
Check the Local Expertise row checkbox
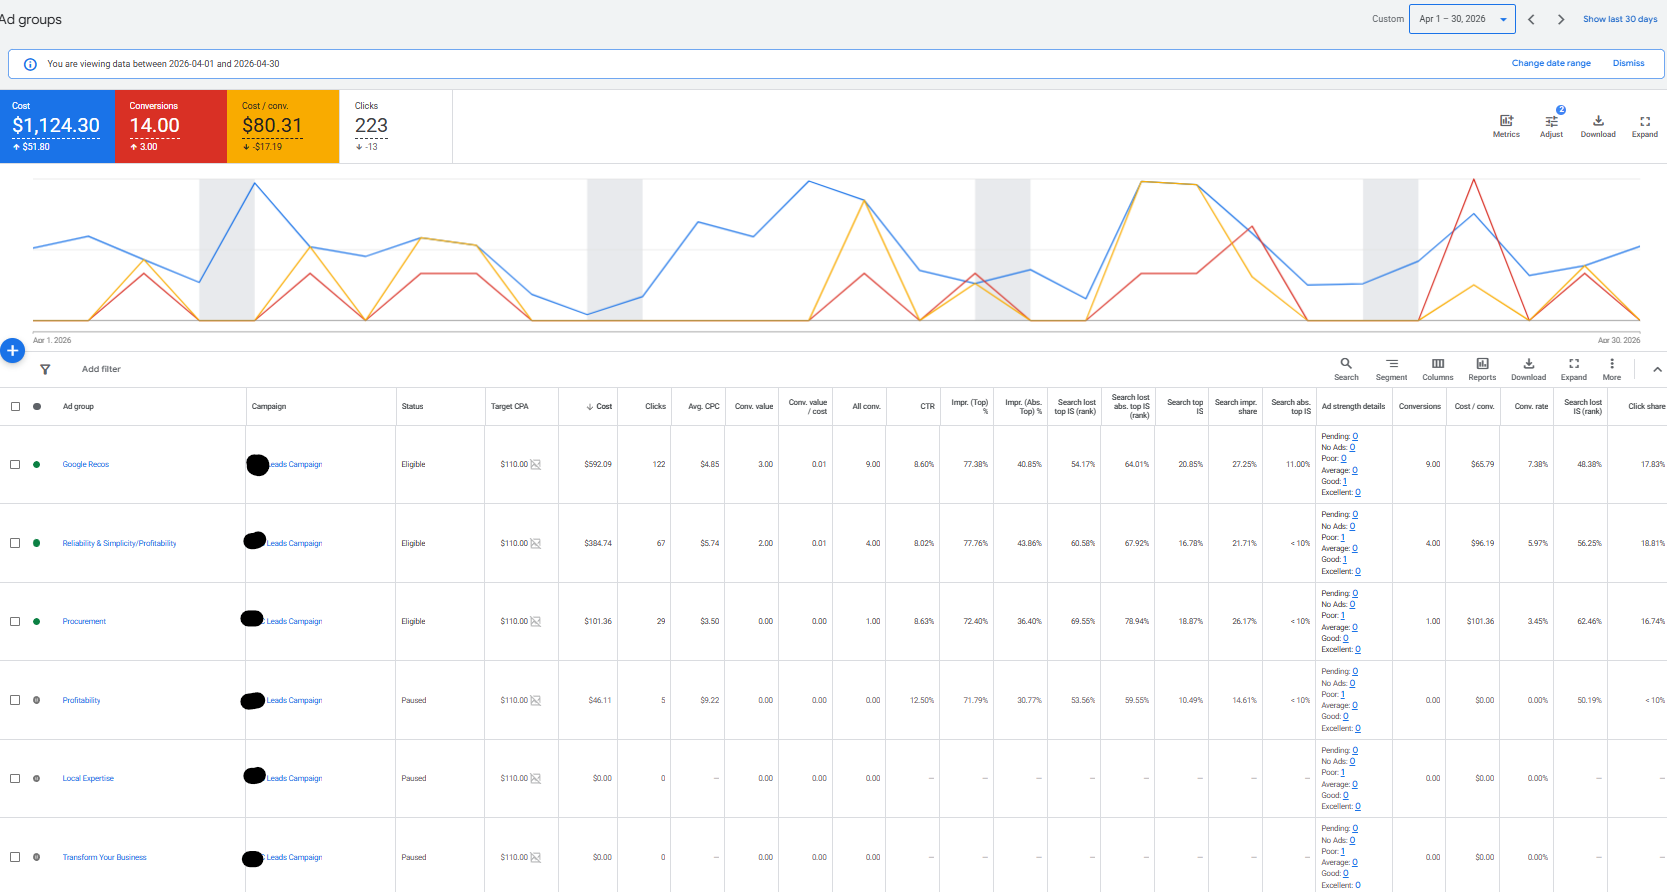pos(15,778)
